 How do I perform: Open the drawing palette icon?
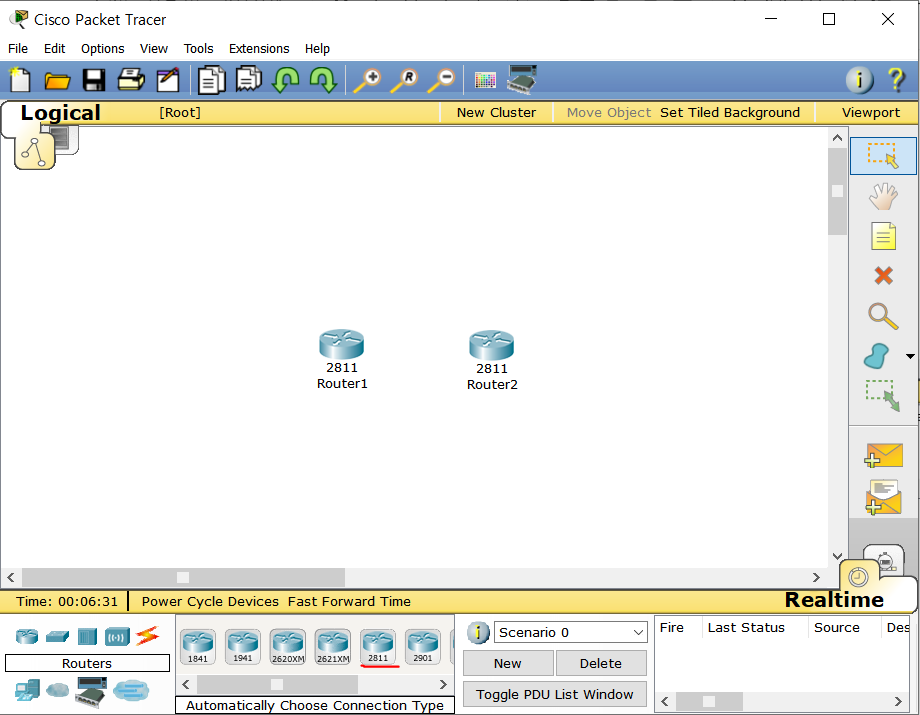coord(485,80)
